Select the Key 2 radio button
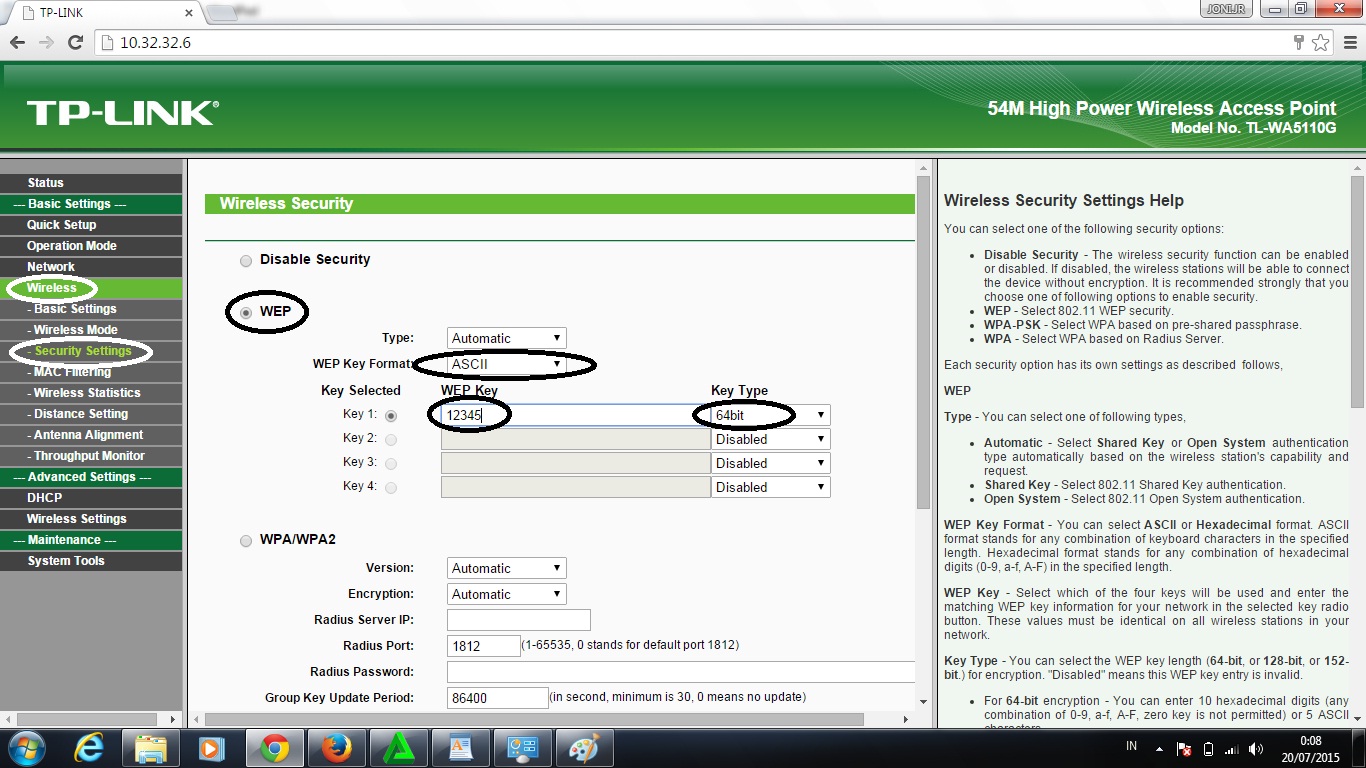 pos(391,439)
